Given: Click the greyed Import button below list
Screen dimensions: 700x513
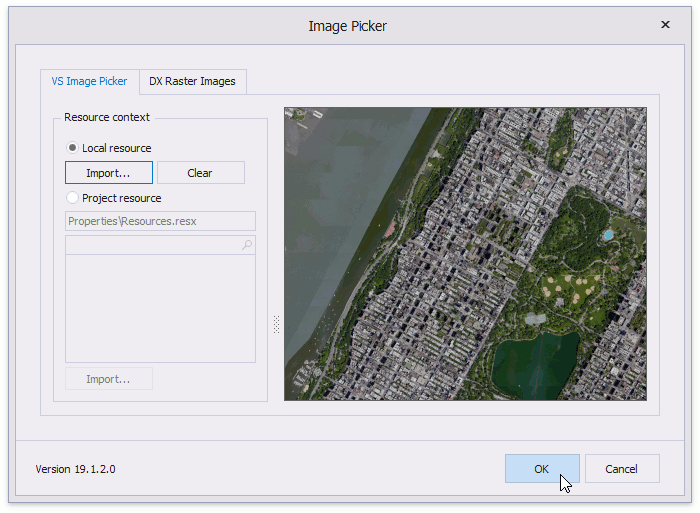Looking at the screenshot, I should [108, 379].
